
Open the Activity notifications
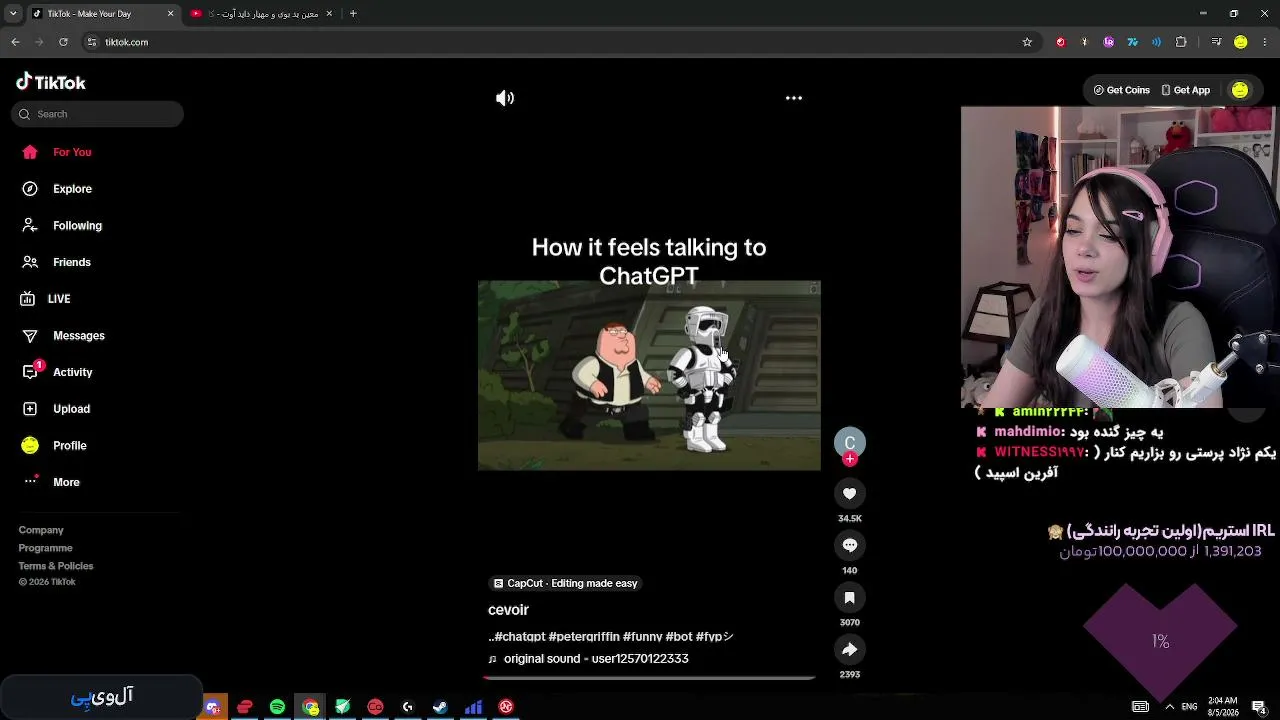coord(57,372)
